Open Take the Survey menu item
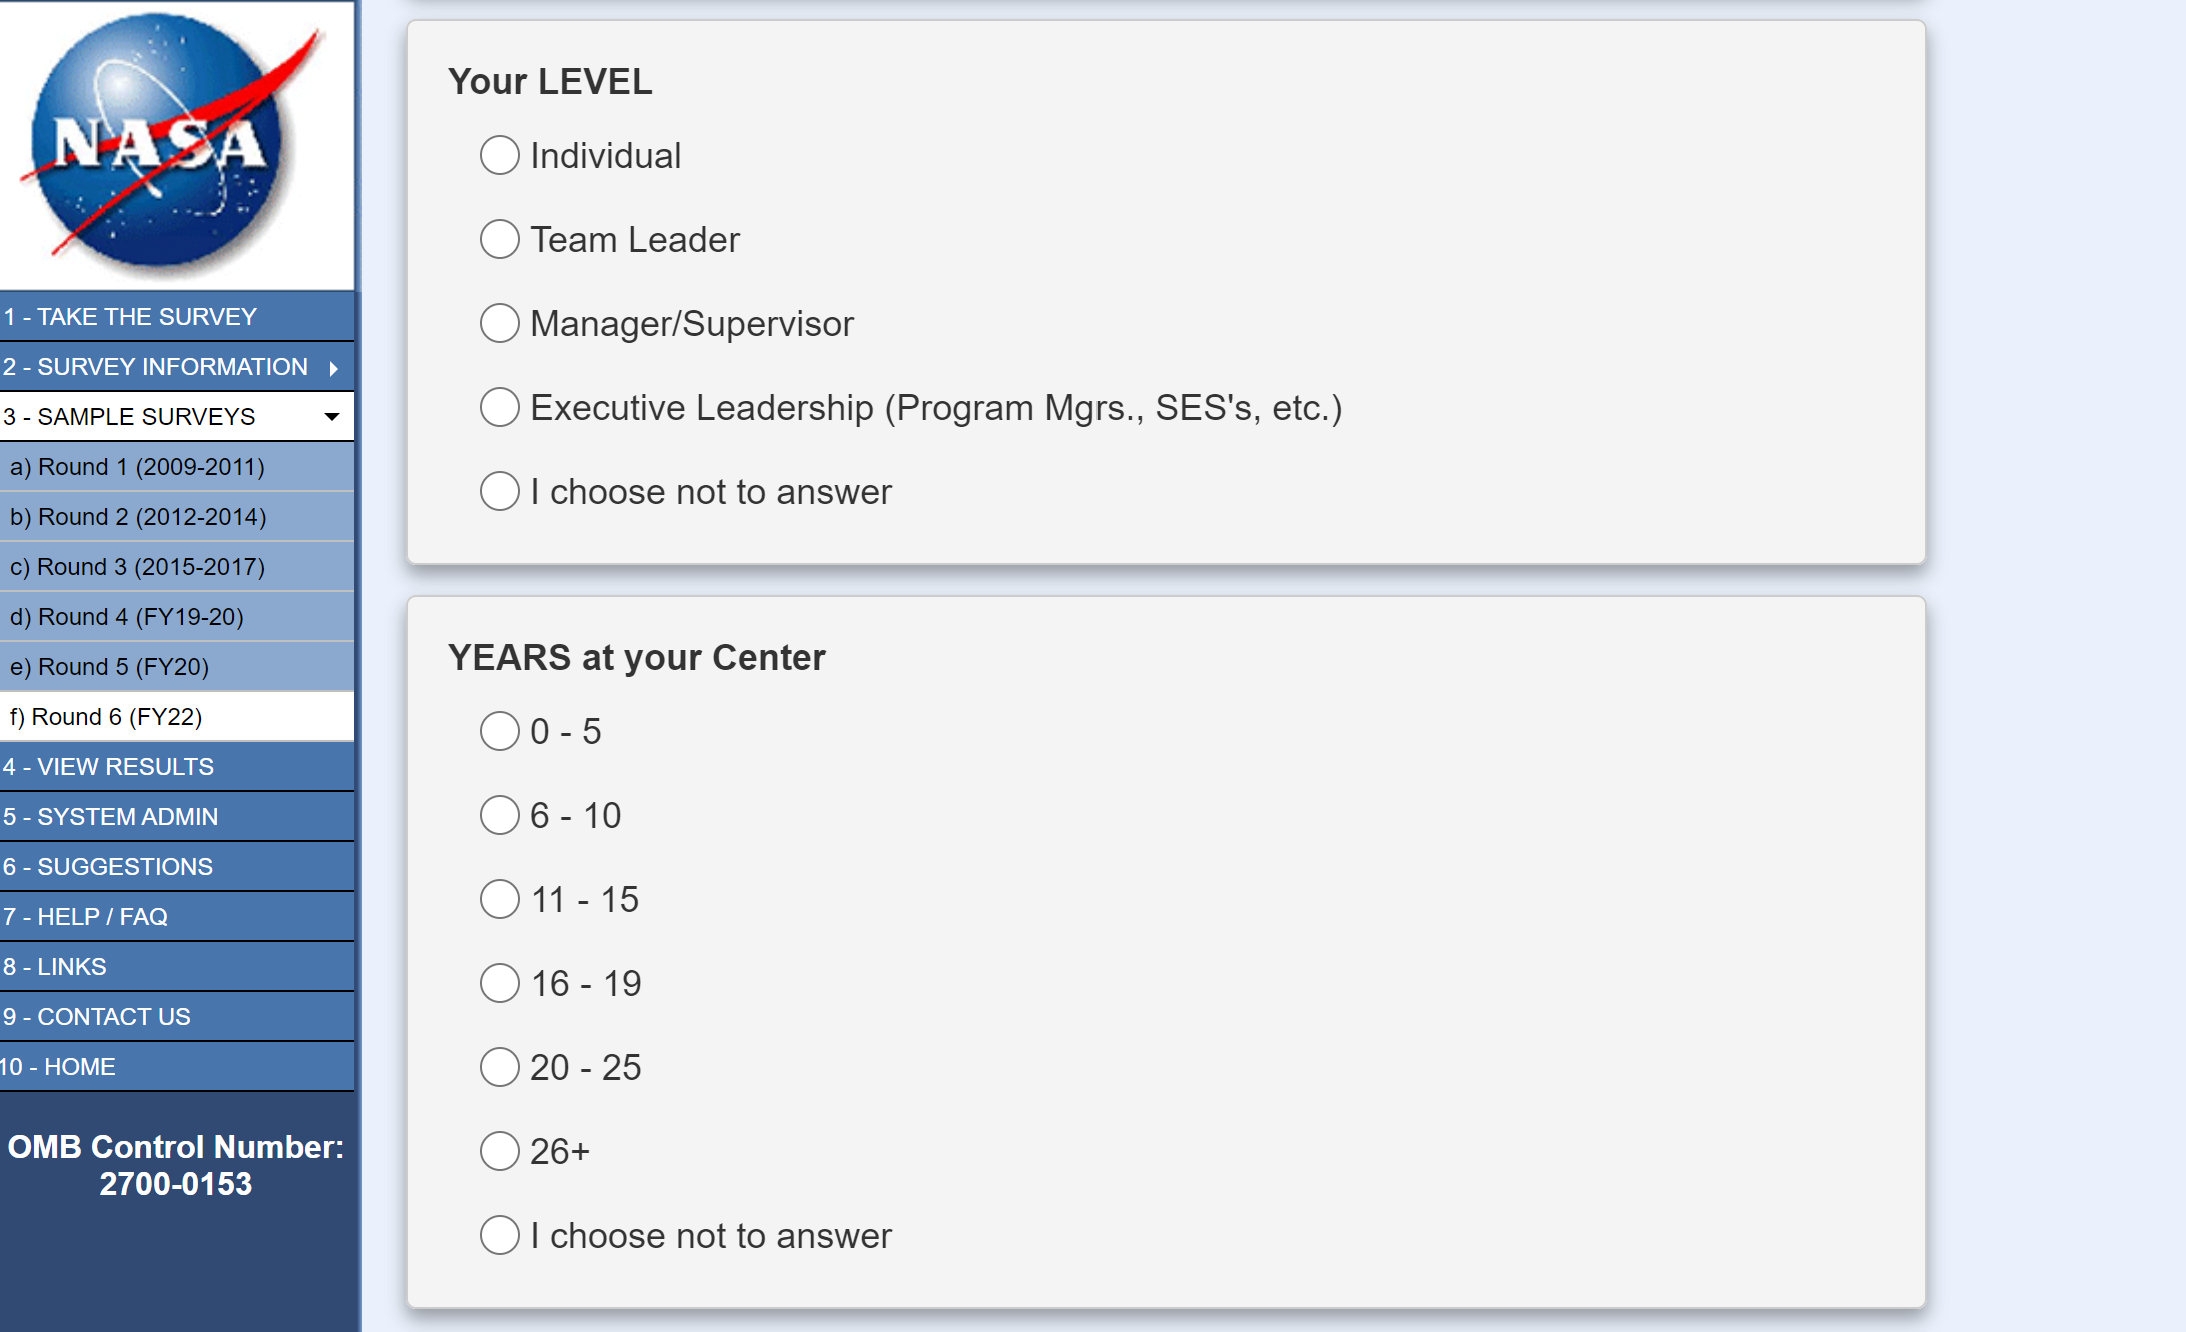 [130, 317]
